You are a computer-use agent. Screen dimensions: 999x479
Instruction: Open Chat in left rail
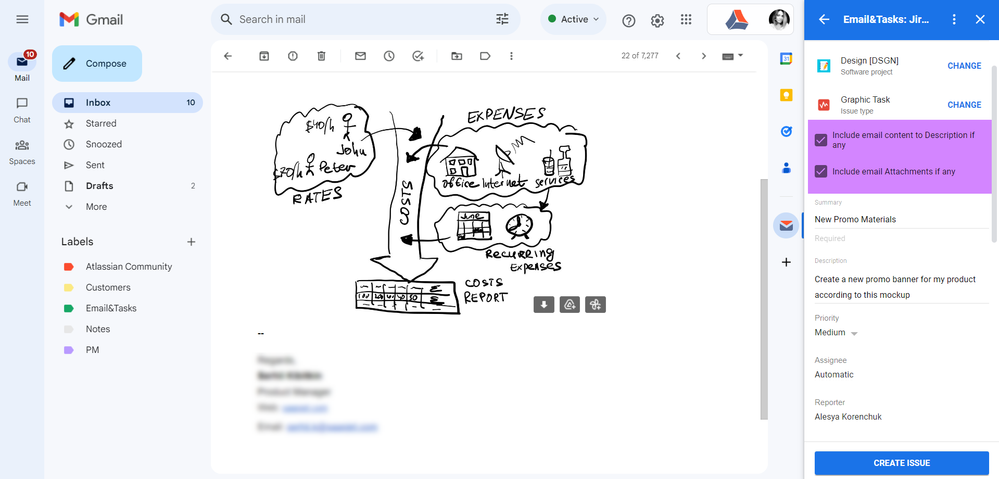[x=22, y=110]
